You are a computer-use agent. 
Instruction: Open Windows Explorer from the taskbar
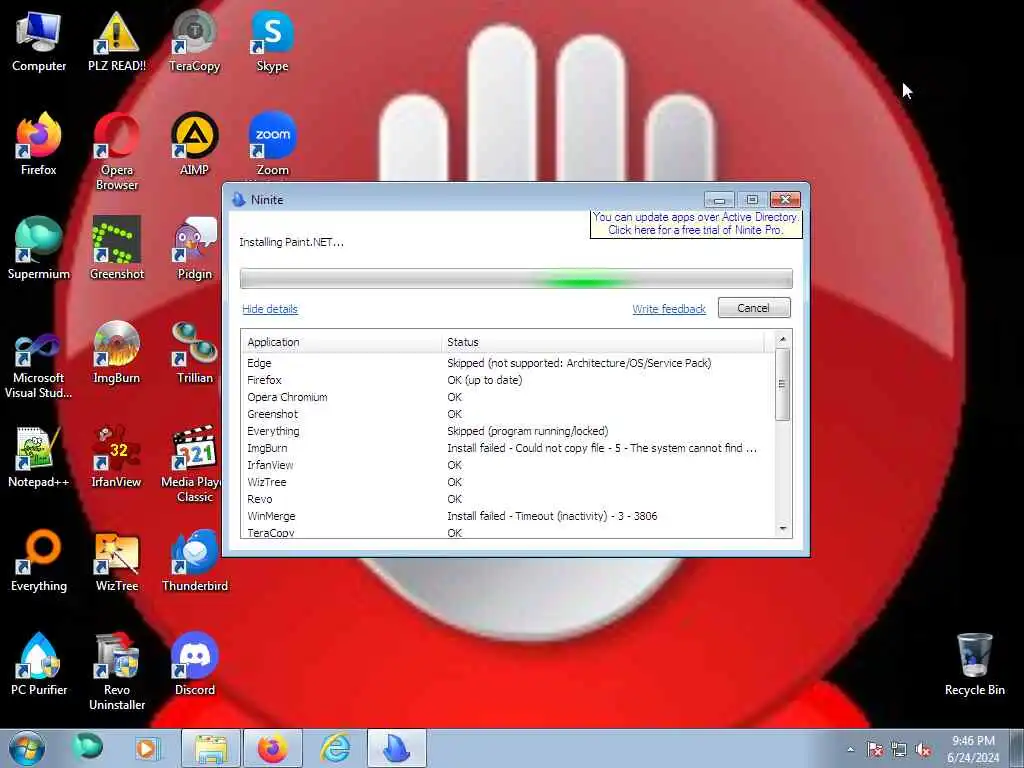pos(210,748)
